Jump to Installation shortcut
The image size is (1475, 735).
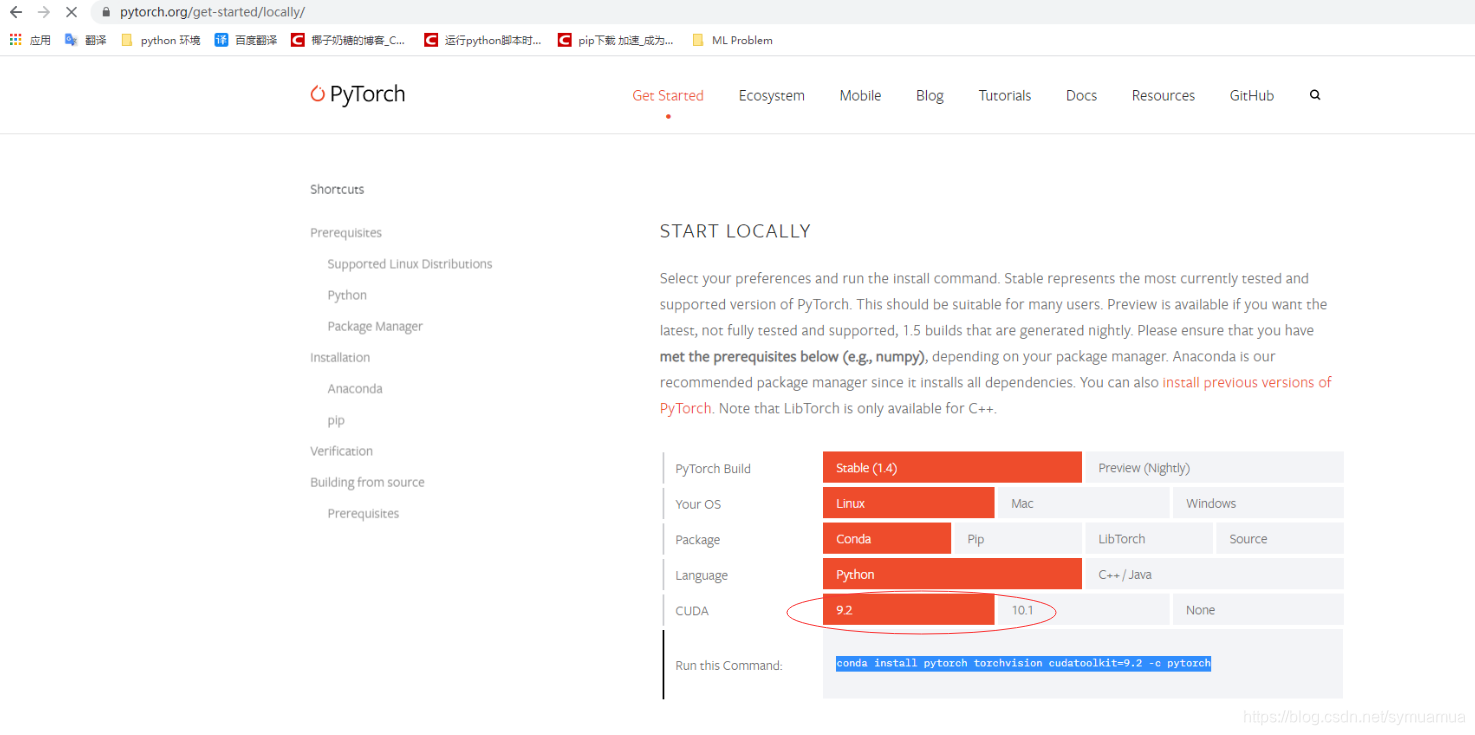[x=340, y=357]
